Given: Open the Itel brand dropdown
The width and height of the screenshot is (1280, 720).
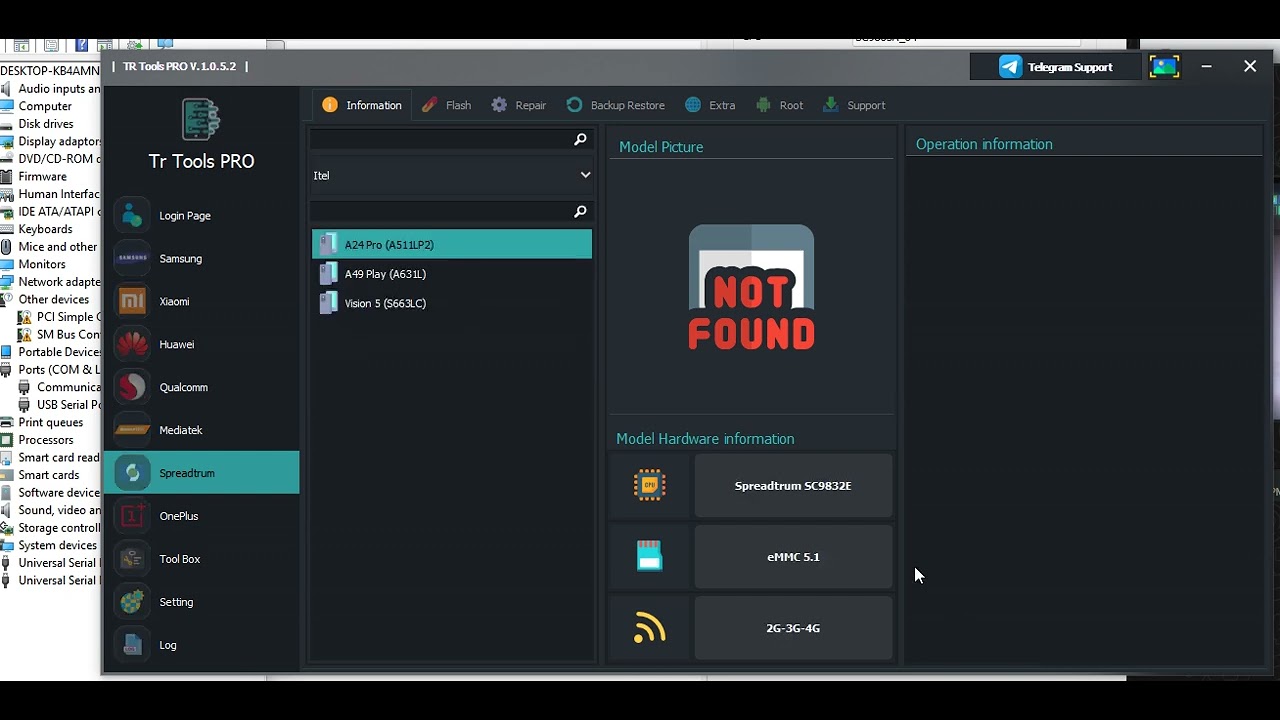Looking at the screenshot, I should click(x=452, y=175).
